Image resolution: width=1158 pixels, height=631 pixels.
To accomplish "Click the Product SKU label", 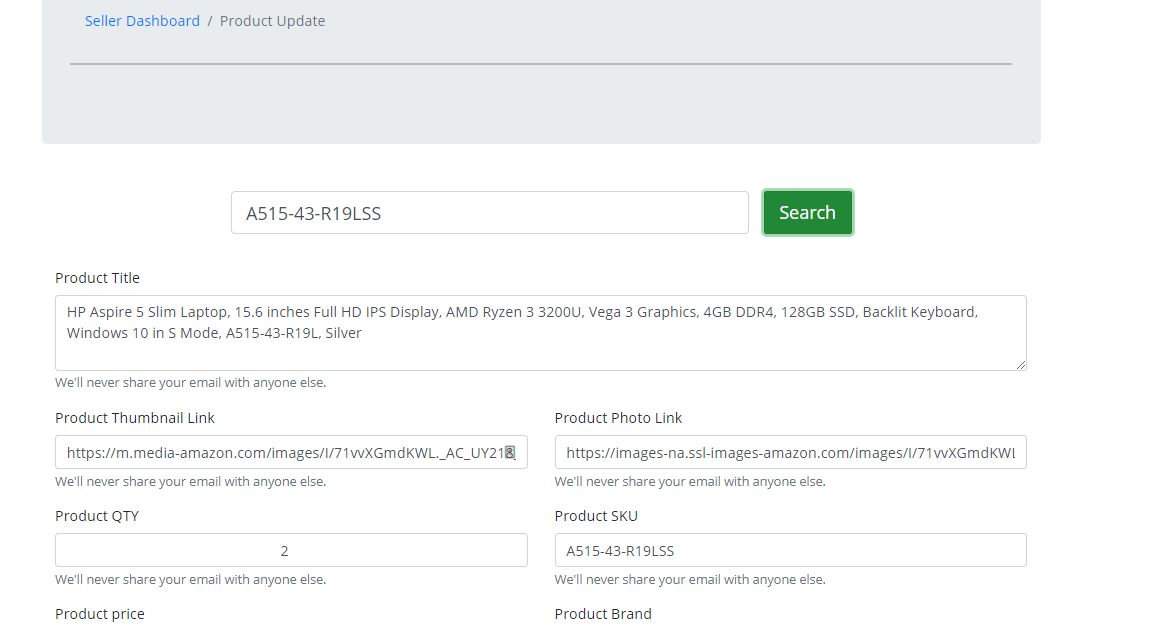I will coord(596,516).
